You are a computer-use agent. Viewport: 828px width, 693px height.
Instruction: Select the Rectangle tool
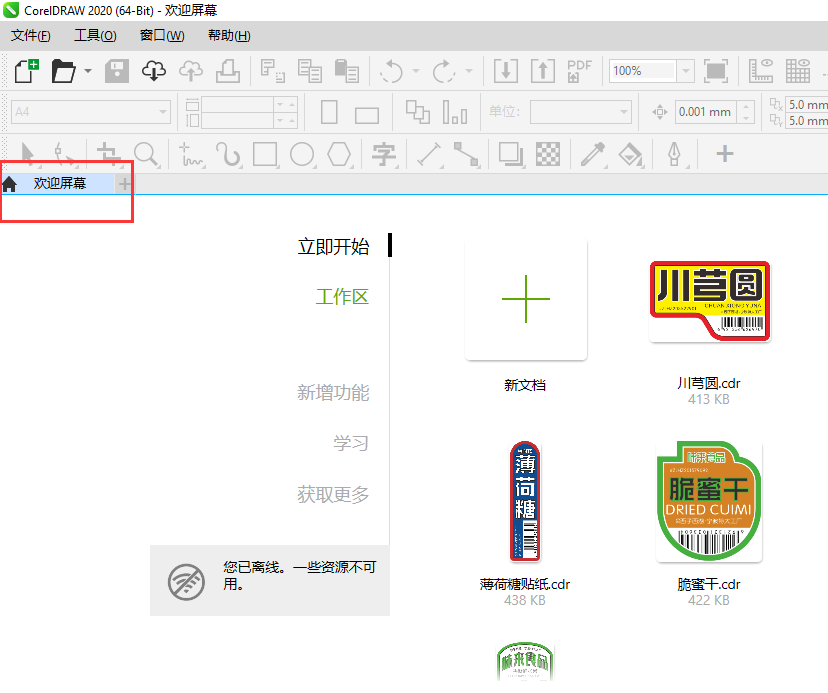[266, 154]
